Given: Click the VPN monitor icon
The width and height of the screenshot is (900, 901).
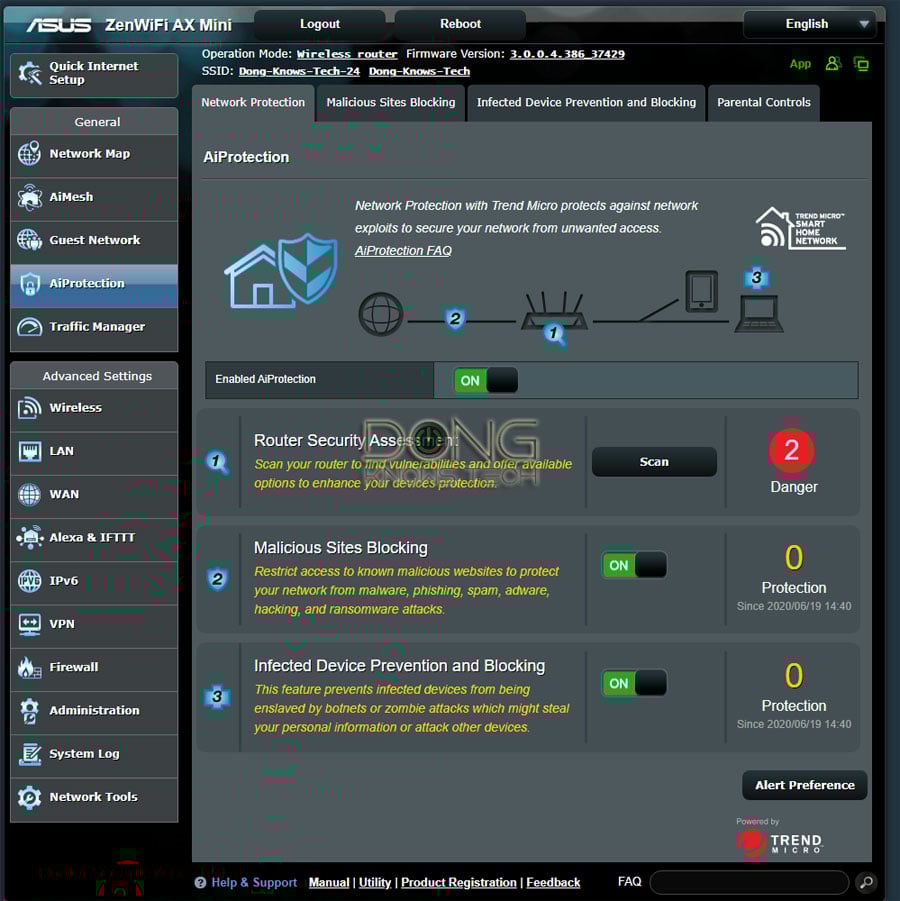Looking at the screenshot, I should [29, 624].
